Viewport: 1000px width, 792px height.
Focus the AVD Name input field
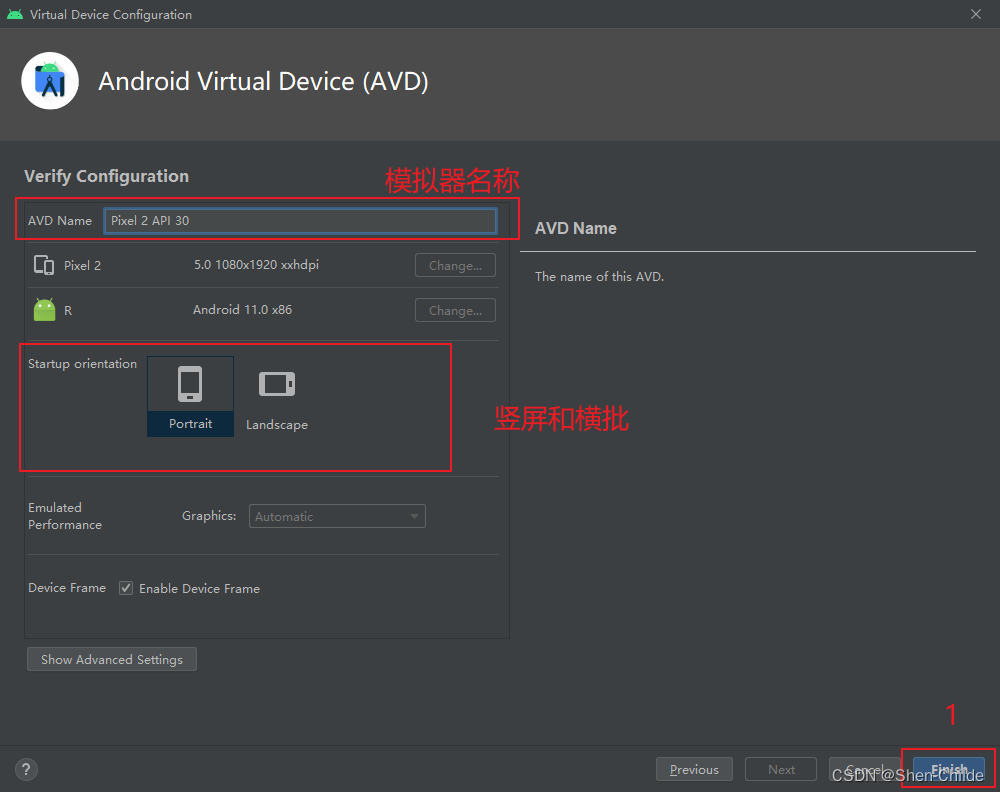pos(300,221)
